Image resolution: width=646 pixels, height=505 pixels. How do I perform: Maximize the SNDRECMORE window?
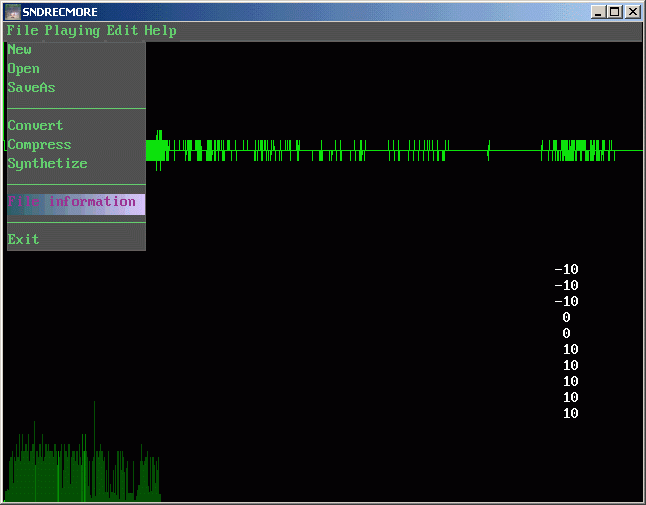click(x=615, y=12)
